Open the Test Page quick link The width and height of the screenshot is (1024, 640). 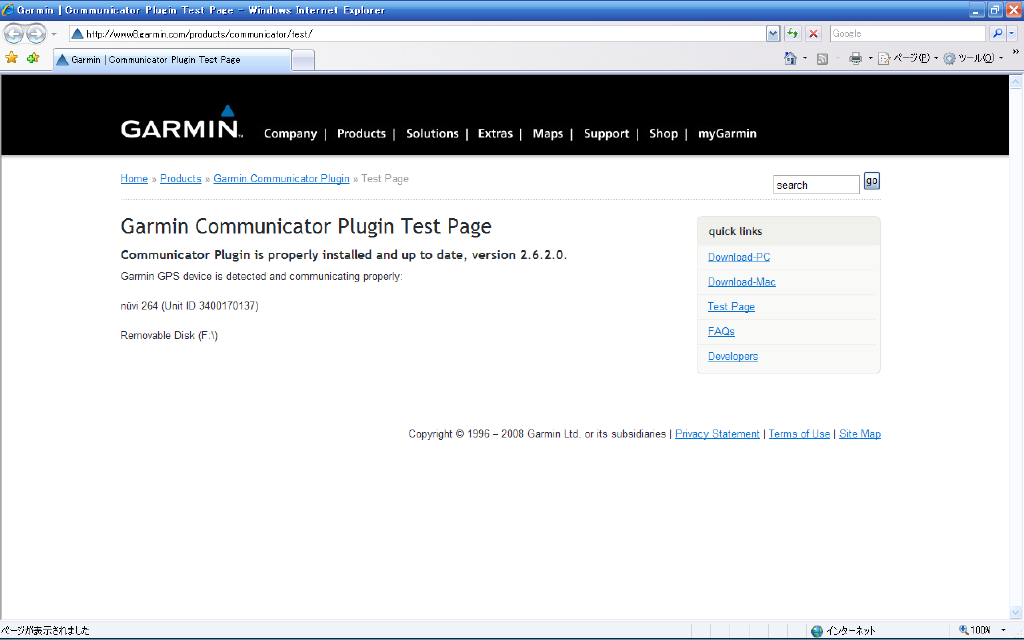(x=731, y=307)
